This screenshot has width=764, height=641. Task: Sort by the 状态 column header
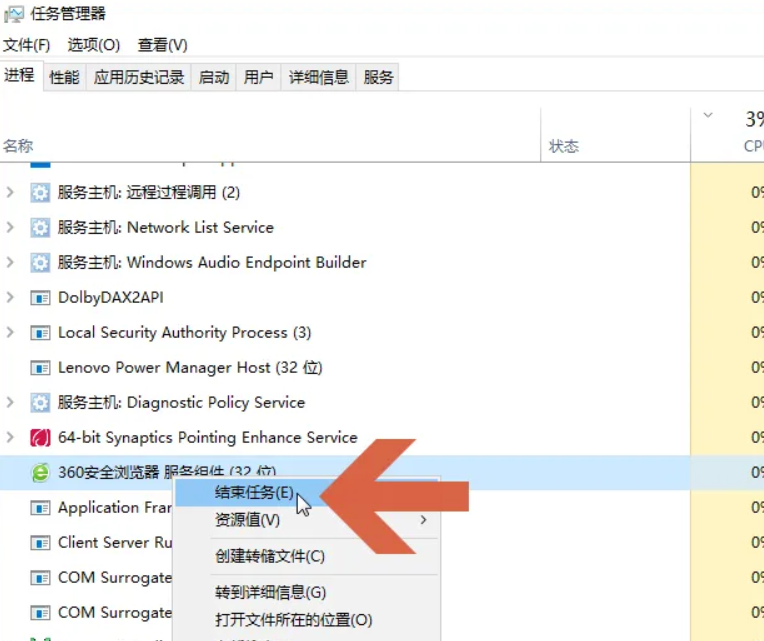point(564,146)
